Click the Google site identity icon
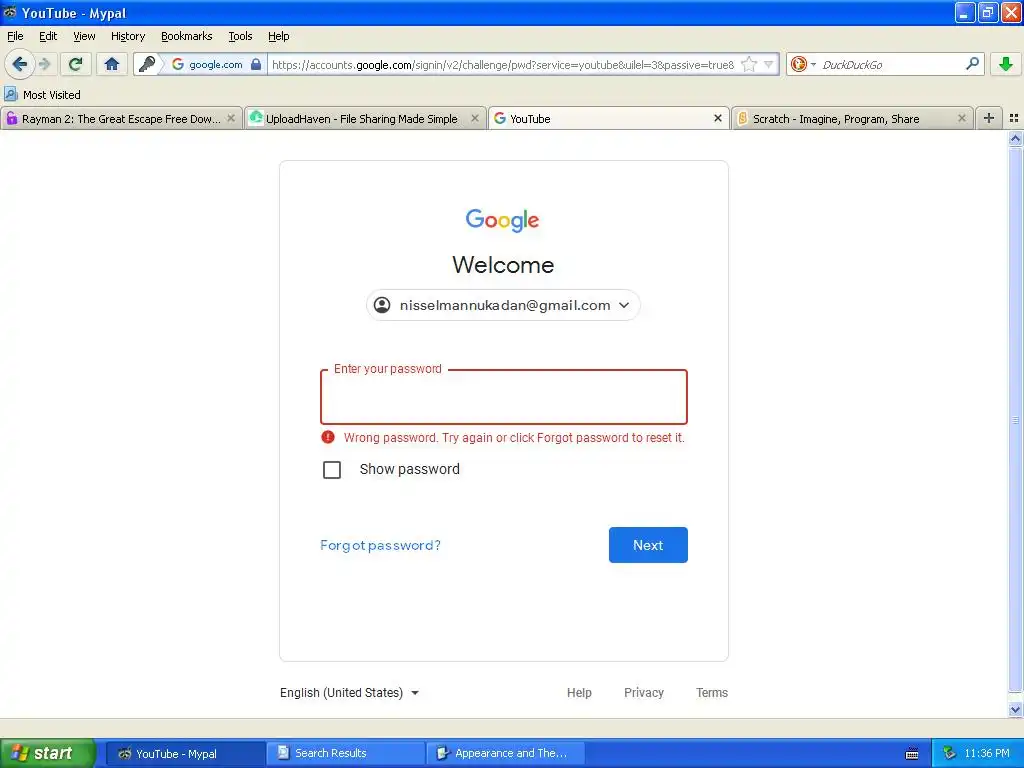Viewport: 1024px width, 768px height. pyautogui.click(x=178, y=64)
